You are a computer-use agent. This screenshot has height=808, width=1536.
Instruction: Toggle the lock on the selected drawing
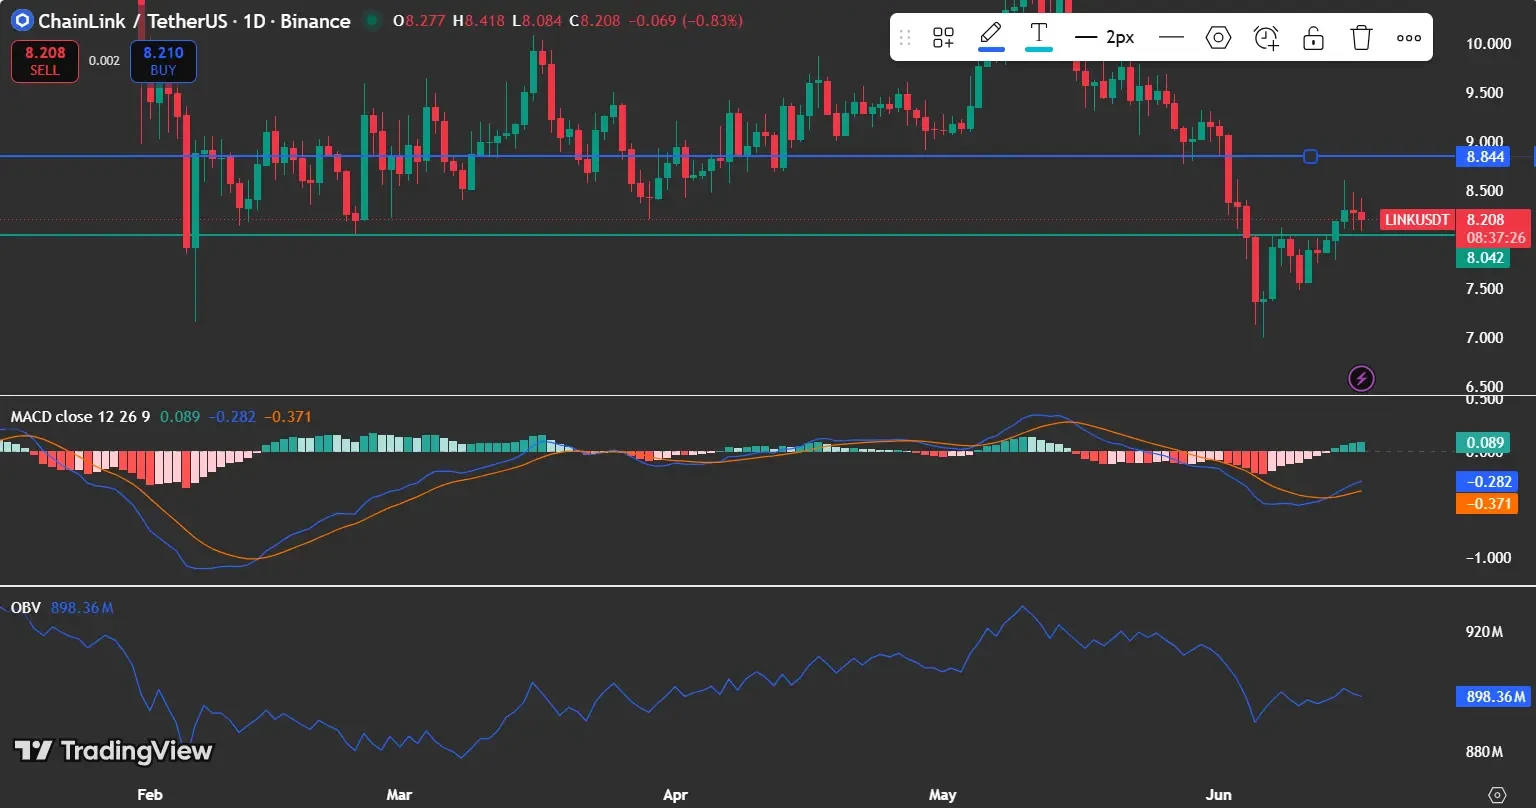[1314, 38]
